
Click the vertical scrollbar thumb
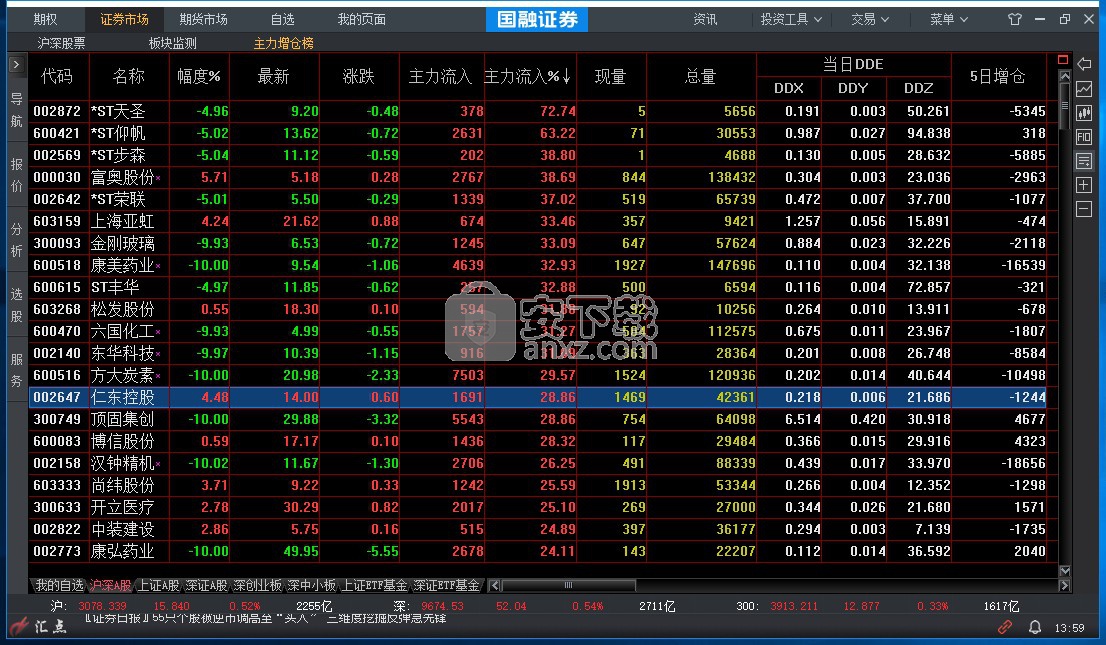[1064, 106]
